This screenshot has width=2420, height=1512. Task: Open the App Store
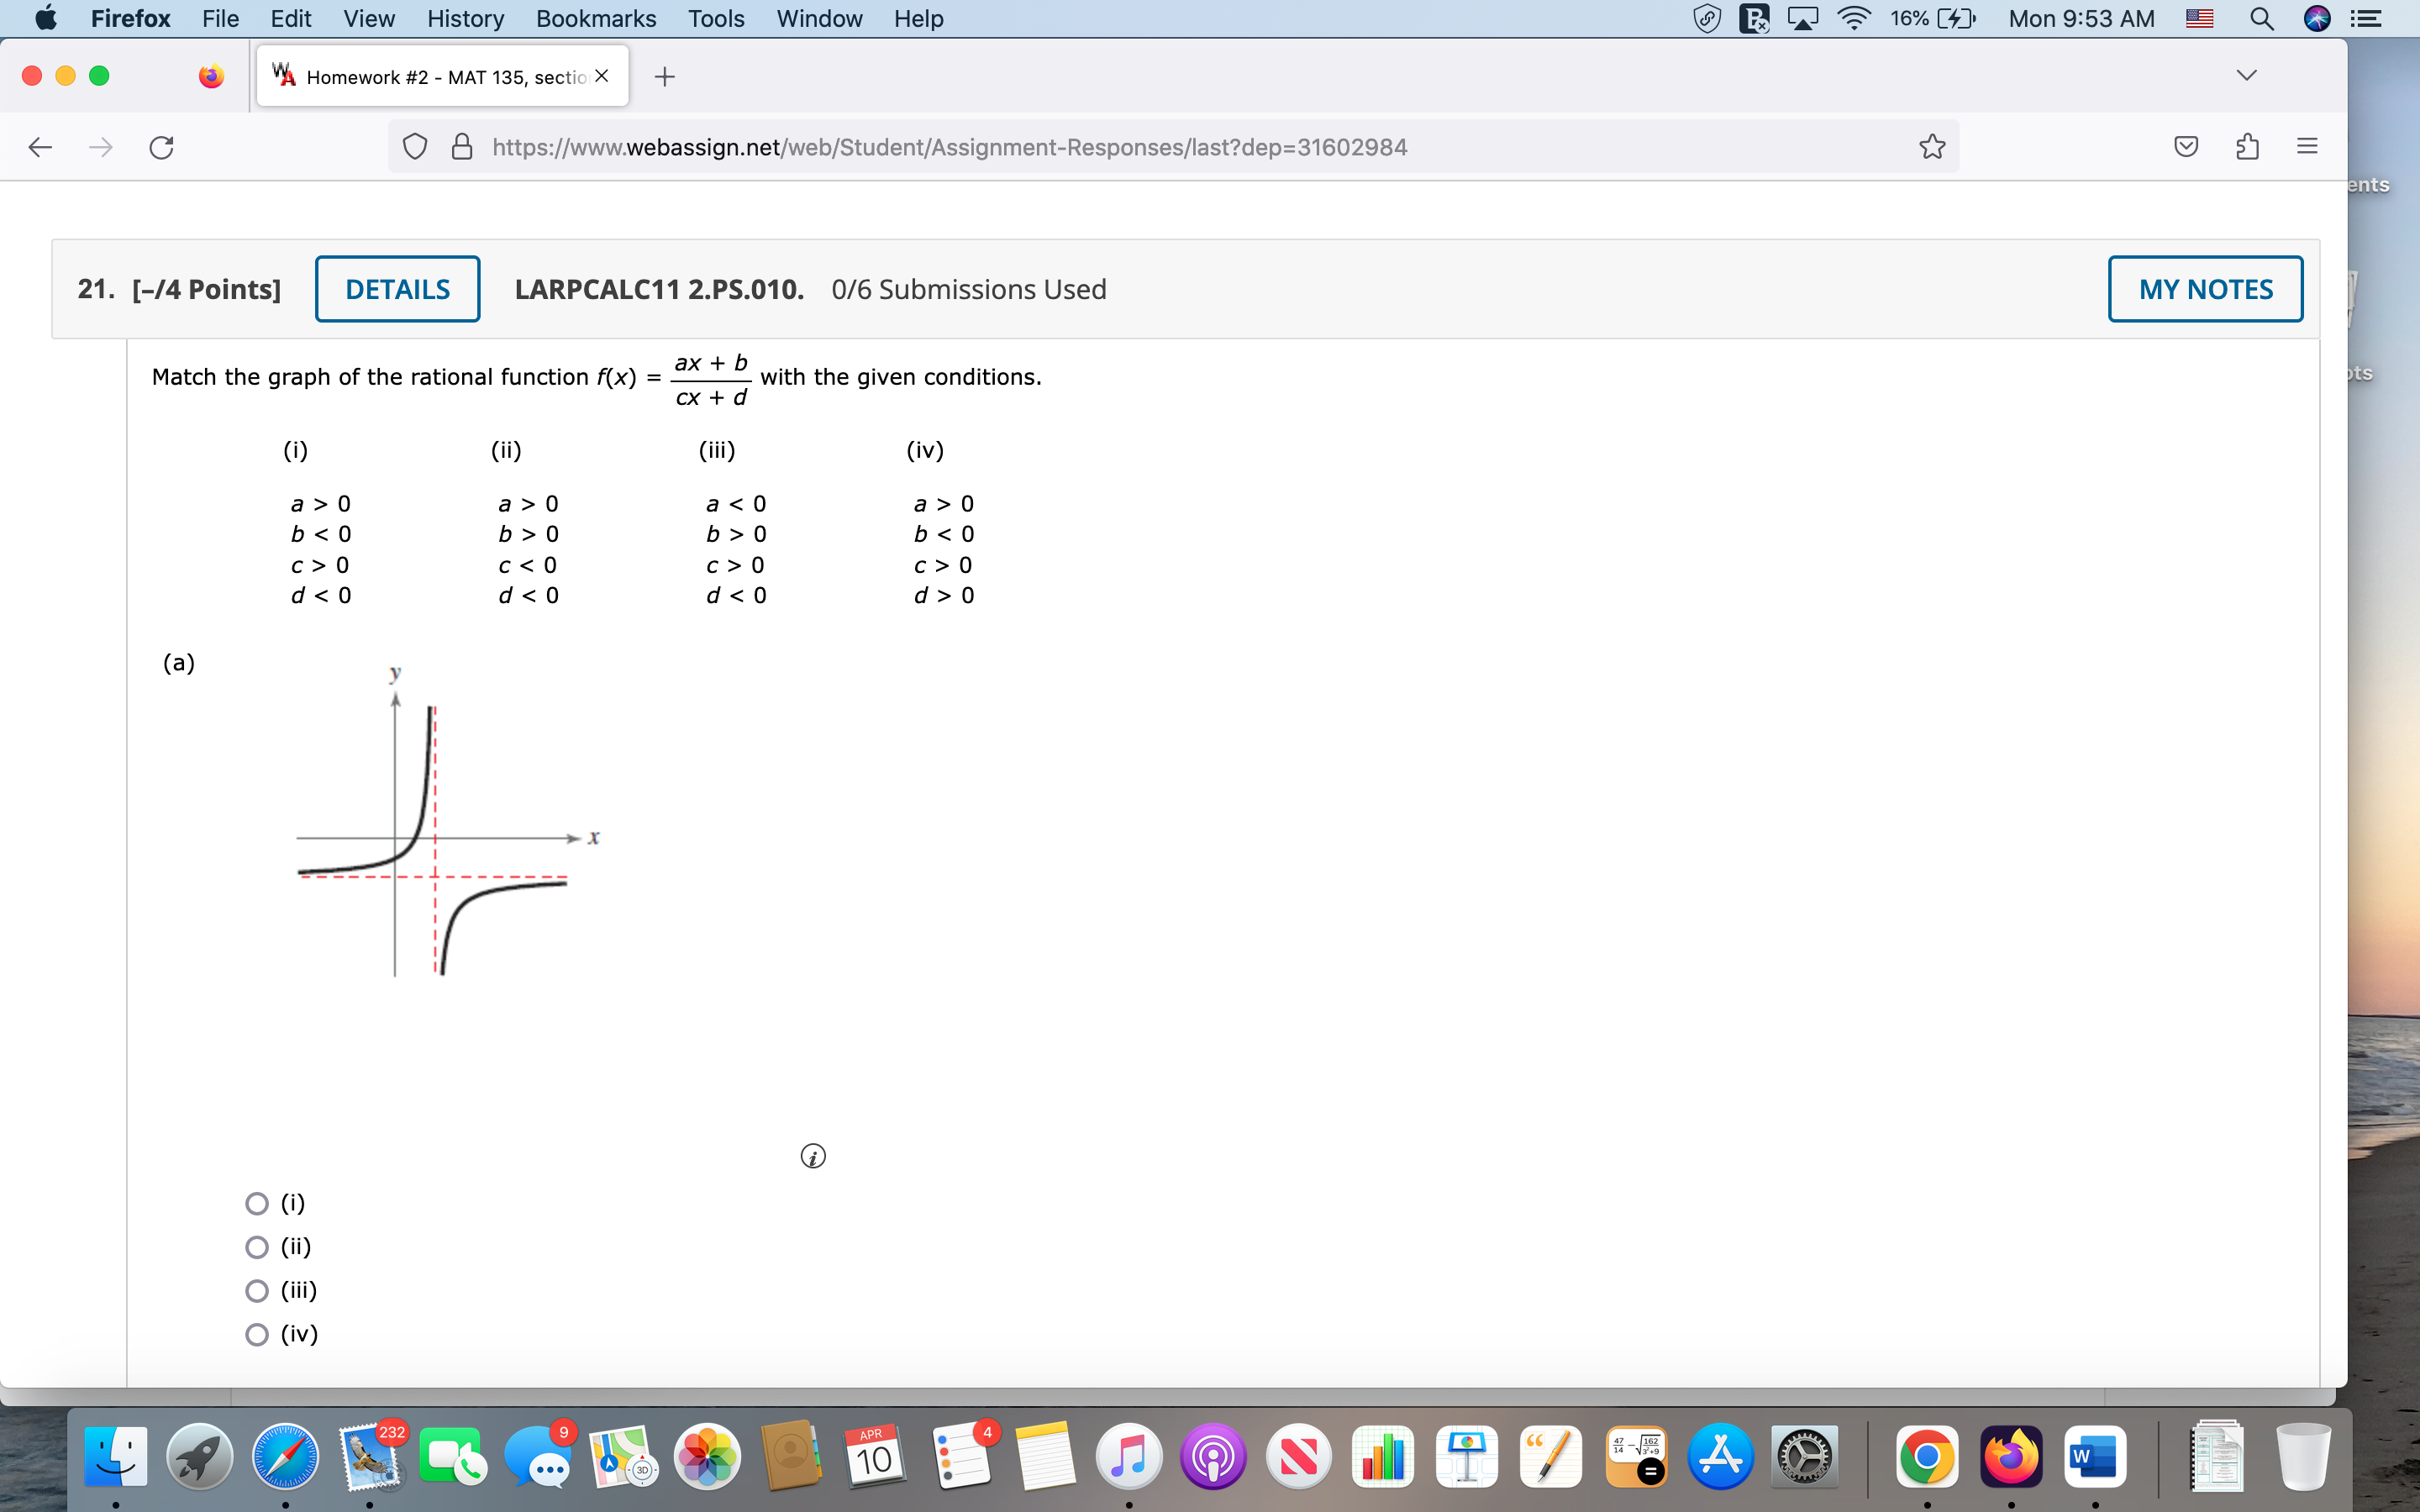1722,1457
